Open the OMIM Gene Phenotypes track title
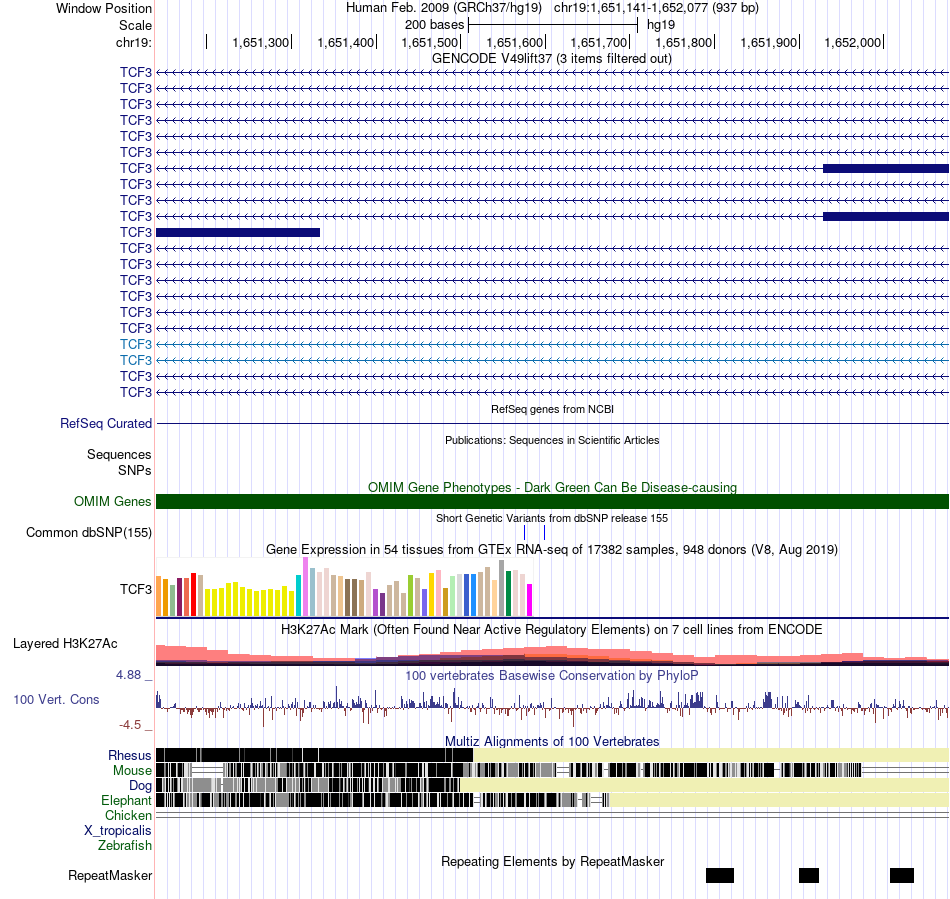The width and height of the screenshot is (950, 899). 552,488
